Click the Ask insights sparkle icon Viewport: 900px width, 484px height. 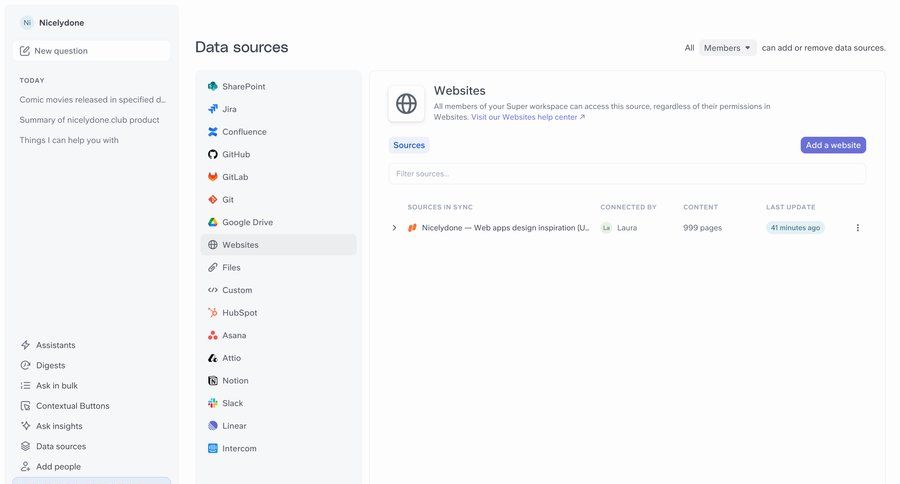pos(25,426)
